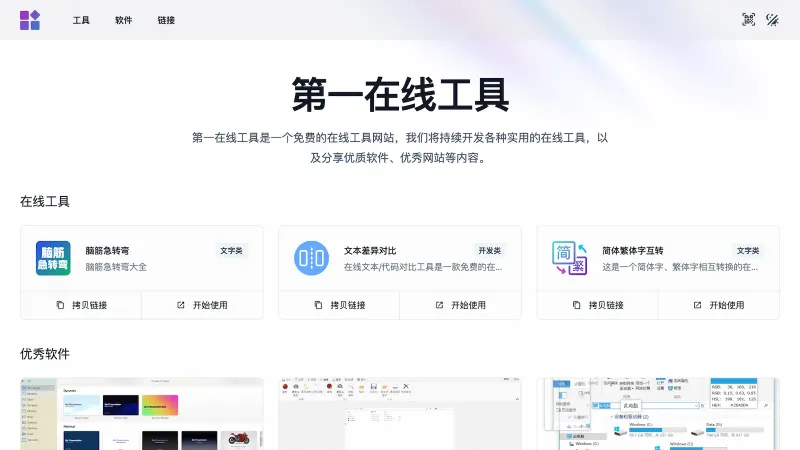Start using 简体繁体字互转 tool
The height and width of the screenshot is (450, 800).
click(x=718, y=305)
